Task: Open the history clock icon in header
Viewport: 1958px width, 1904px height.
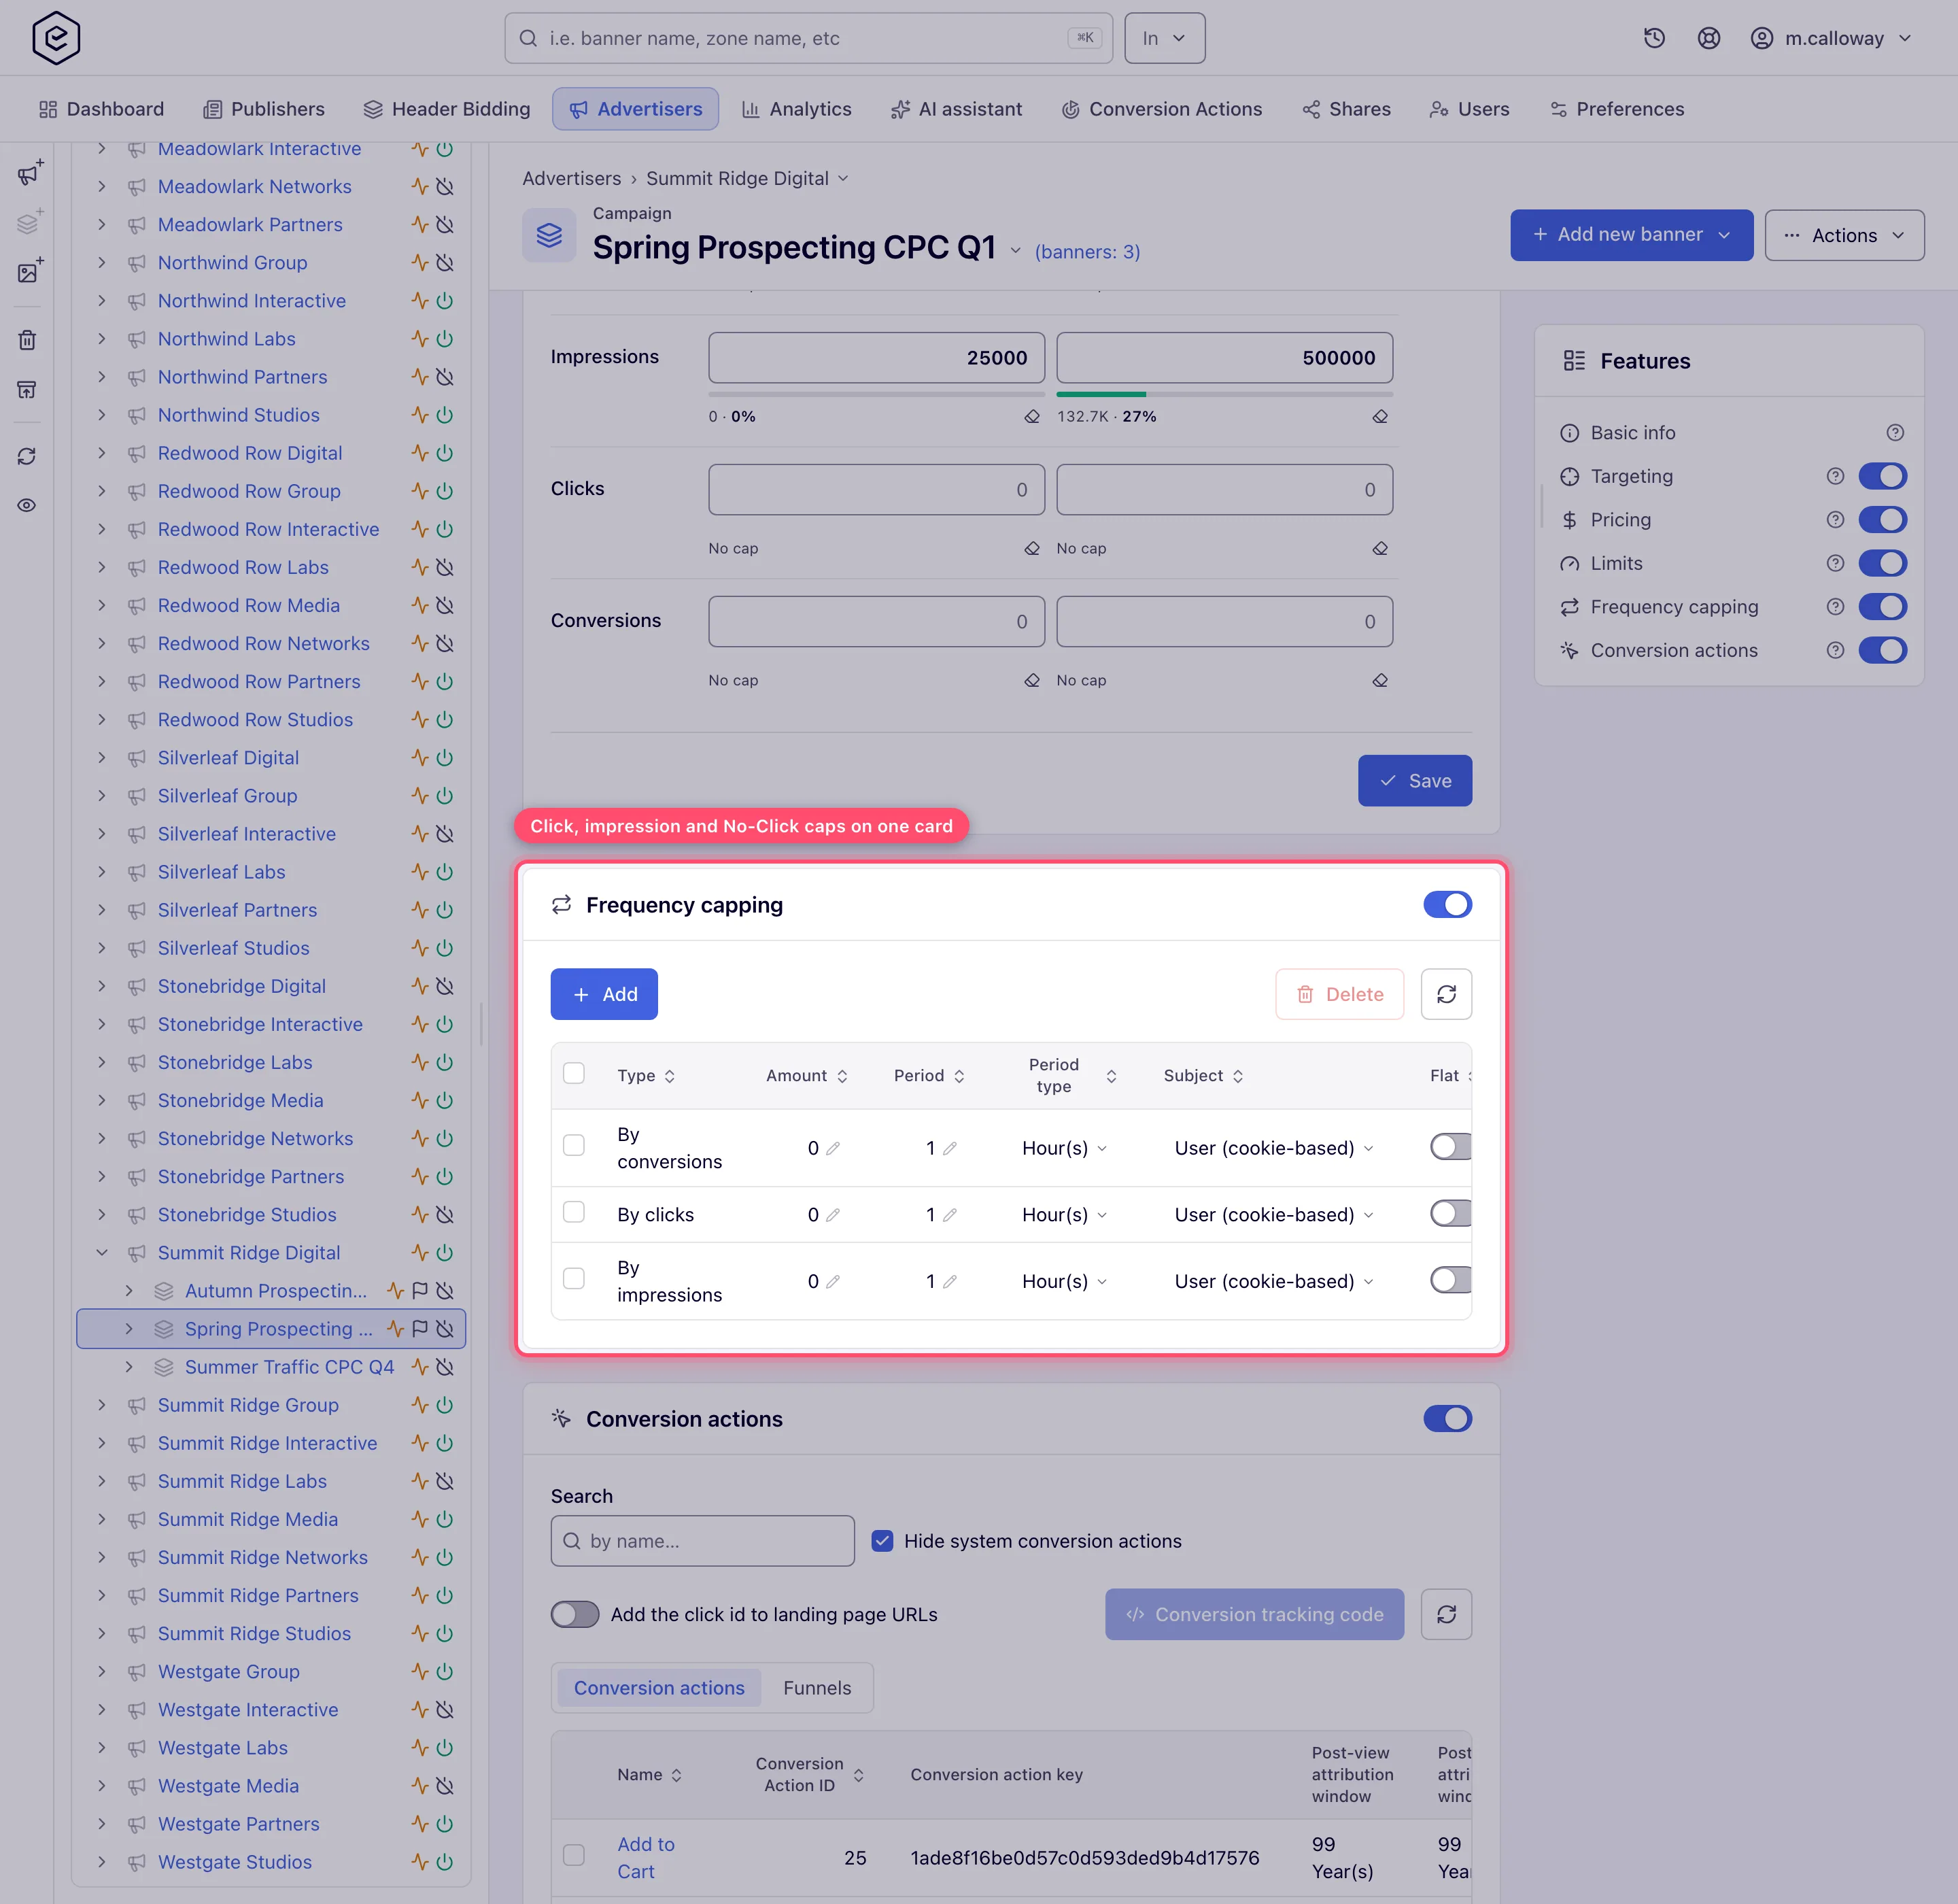Action: point(1655,38)
